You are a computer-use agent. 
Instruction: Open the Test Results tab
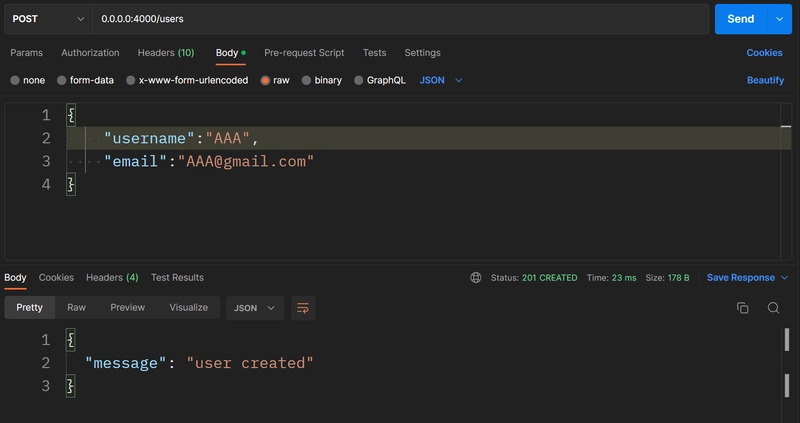coord(177,278)
